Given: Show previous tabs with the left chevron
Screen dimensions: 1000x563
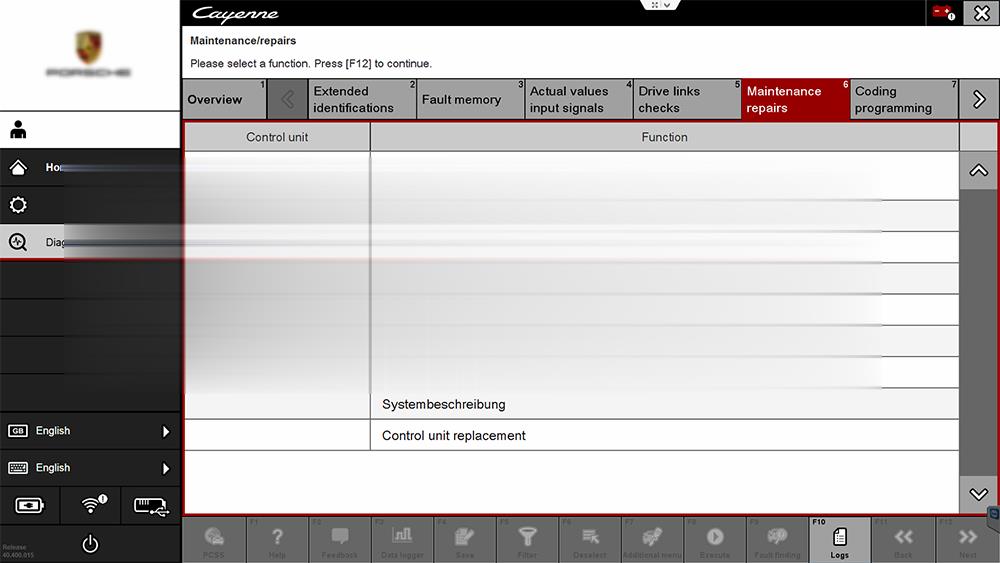Looking at the screenshot, I should pyautogui.click(x=288, y=99).
